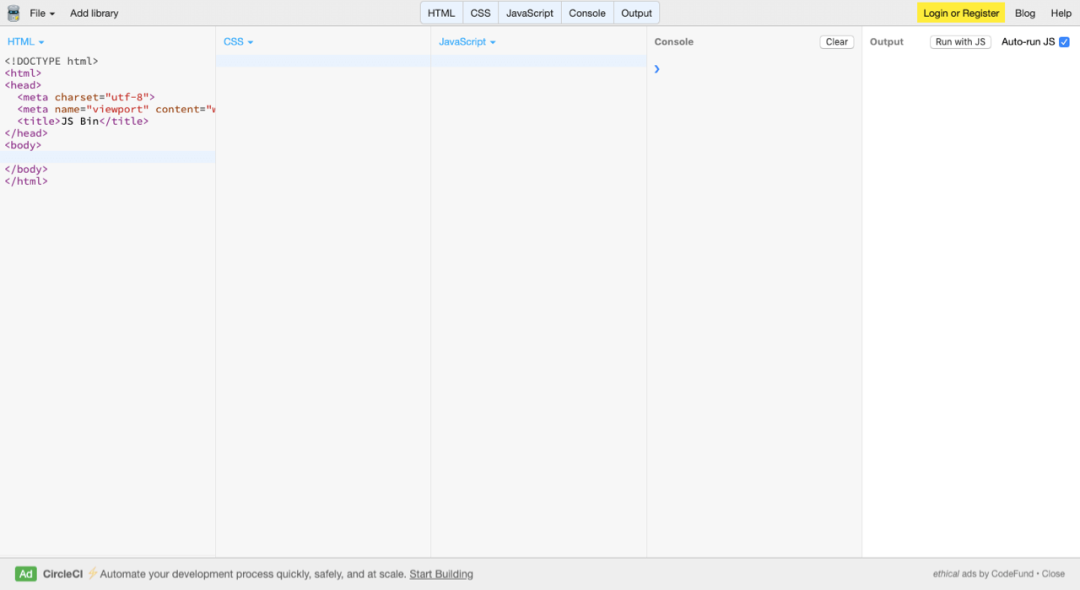The width and height of the screenshot is (1080, 590).
Task: Toggle the CSS panel tab
Action: [x=481, y=13]
